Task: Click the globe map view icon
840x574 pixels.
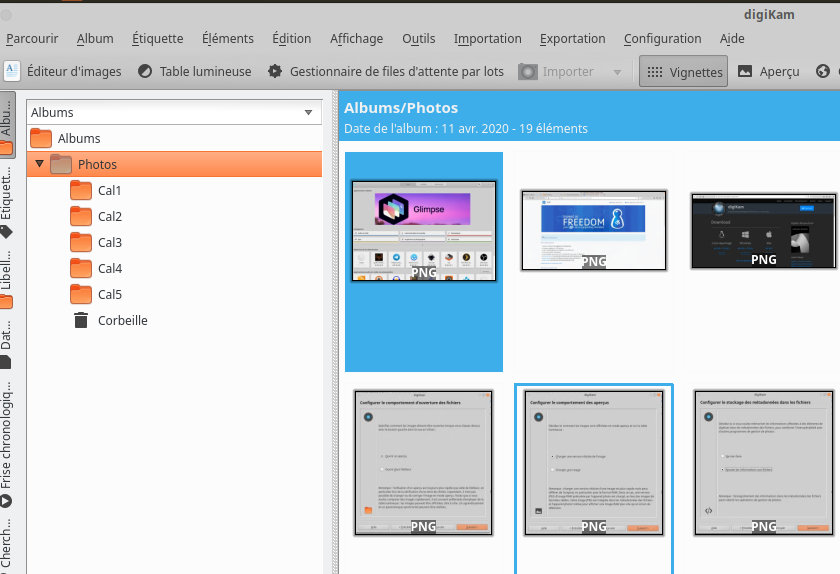Action: [823, 71]
